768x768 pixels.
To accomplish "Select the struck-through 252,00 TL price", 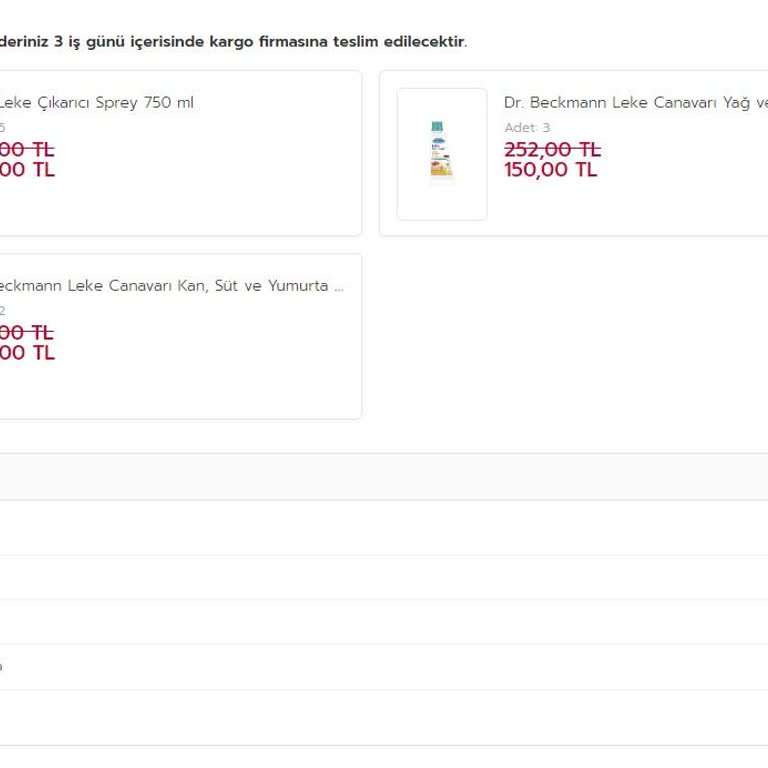I will (552, 149).
